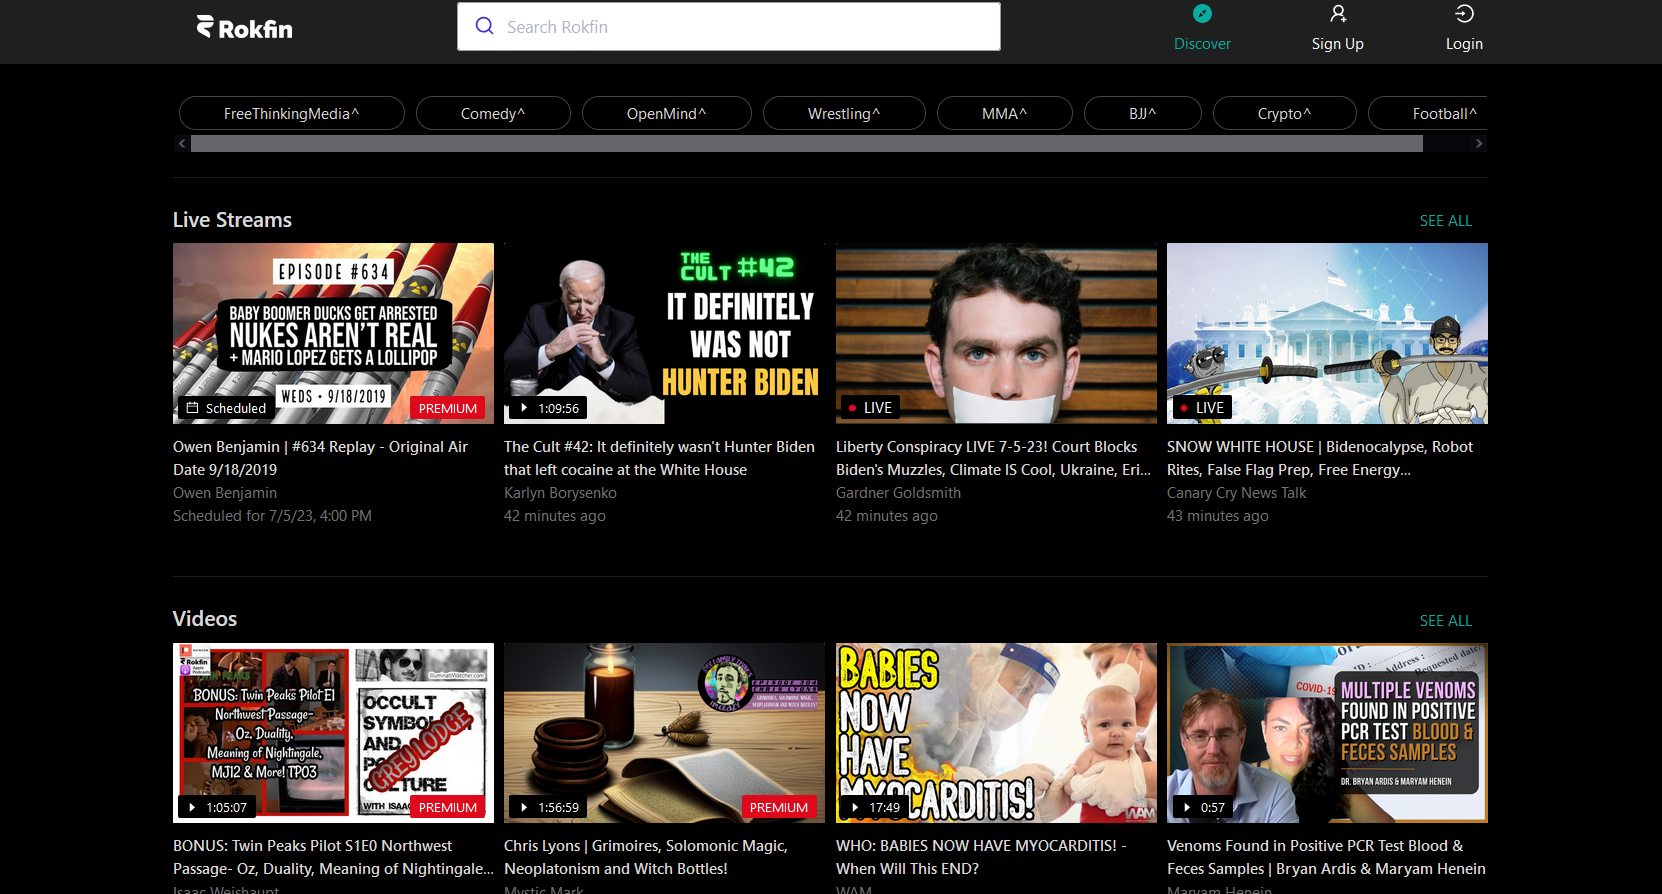Click the search magnifier icon

coord(485,26)
